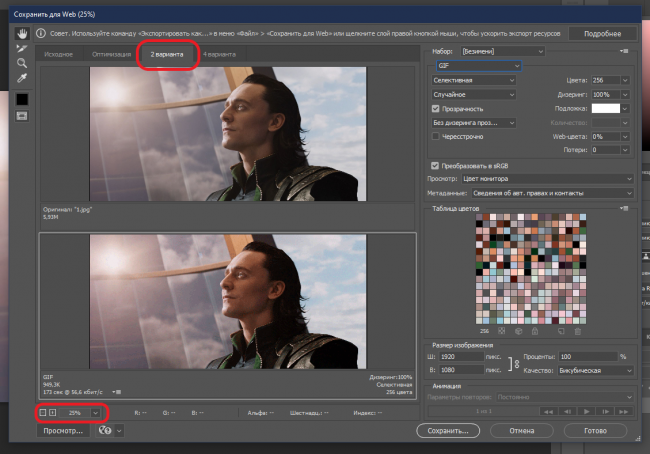Click the В height field showing 1080
This screenshot has width=650, height=454.
tap(462, 369)
